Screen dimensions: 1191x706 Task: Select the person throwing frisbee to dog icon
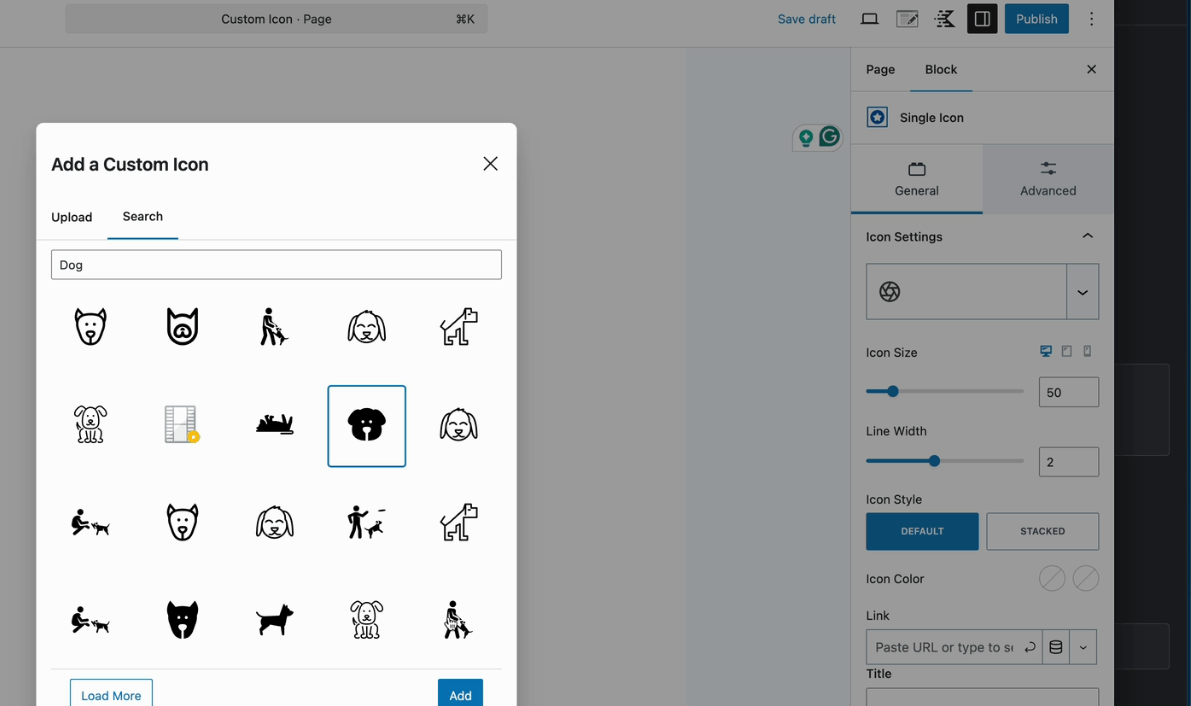coord(367,523)
